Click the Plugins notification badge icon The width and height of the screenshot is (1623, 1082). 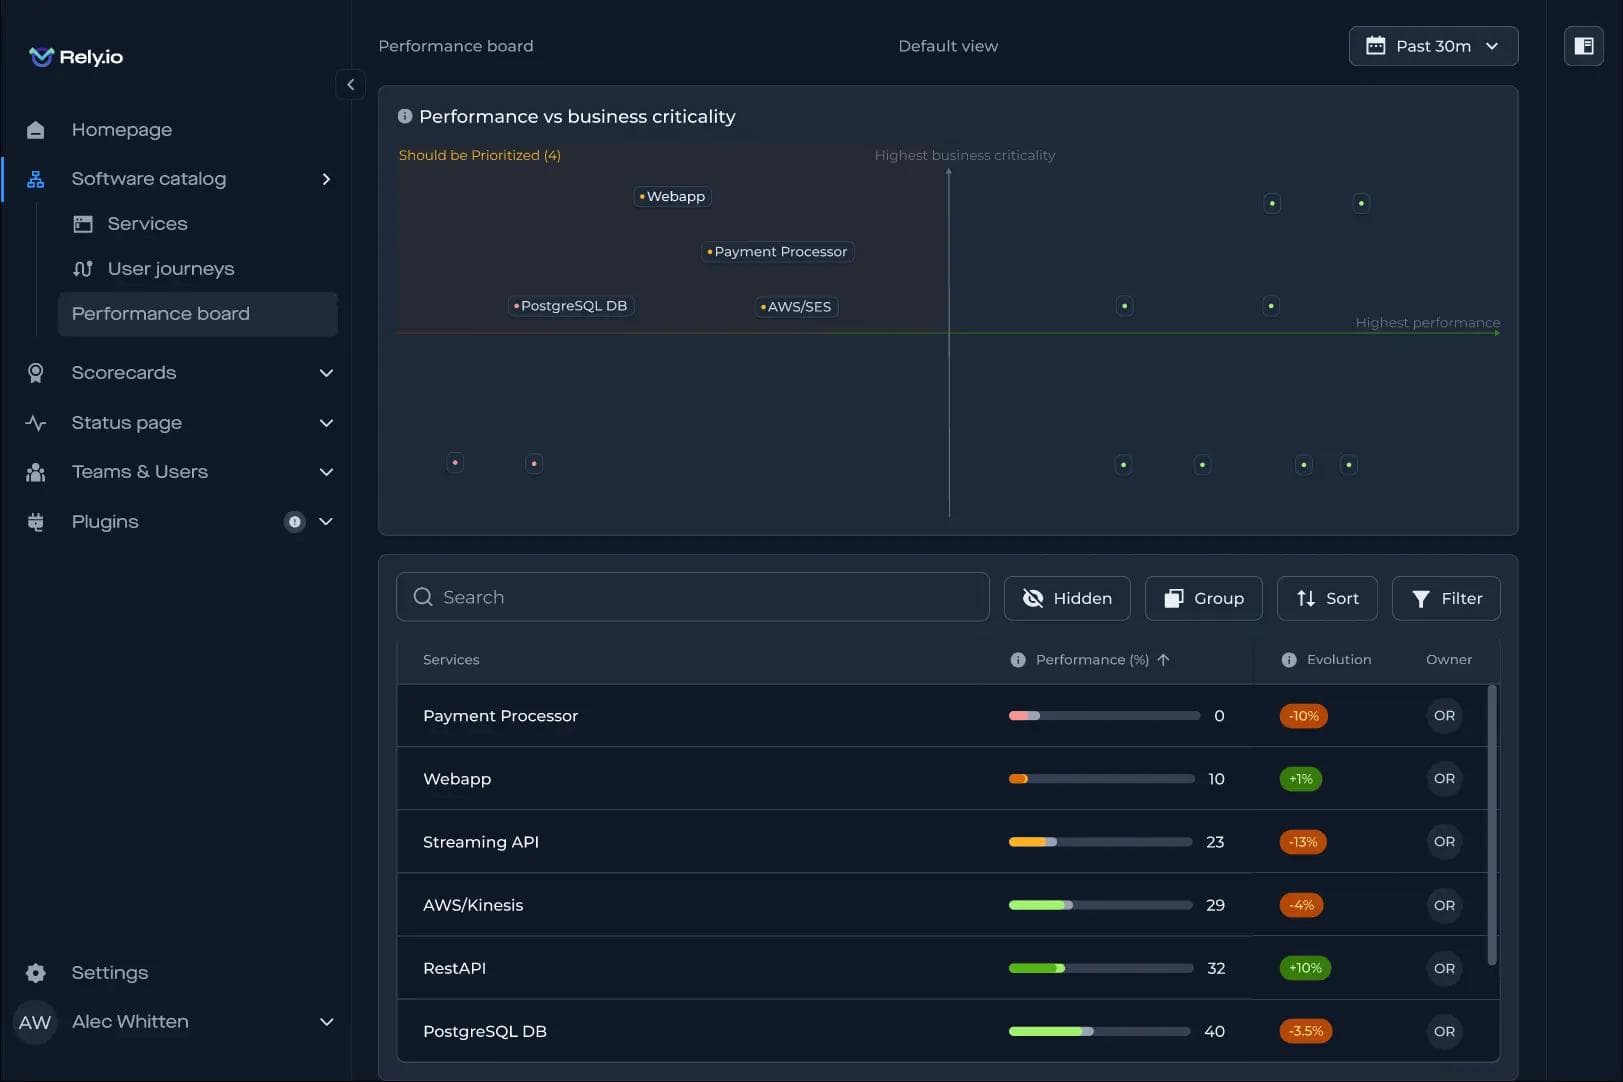coord(294,522)
